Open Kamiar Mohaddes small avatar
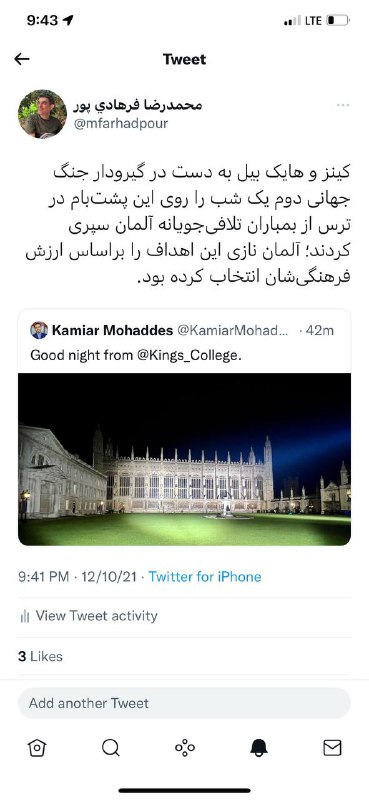 [x=39, y=330]
